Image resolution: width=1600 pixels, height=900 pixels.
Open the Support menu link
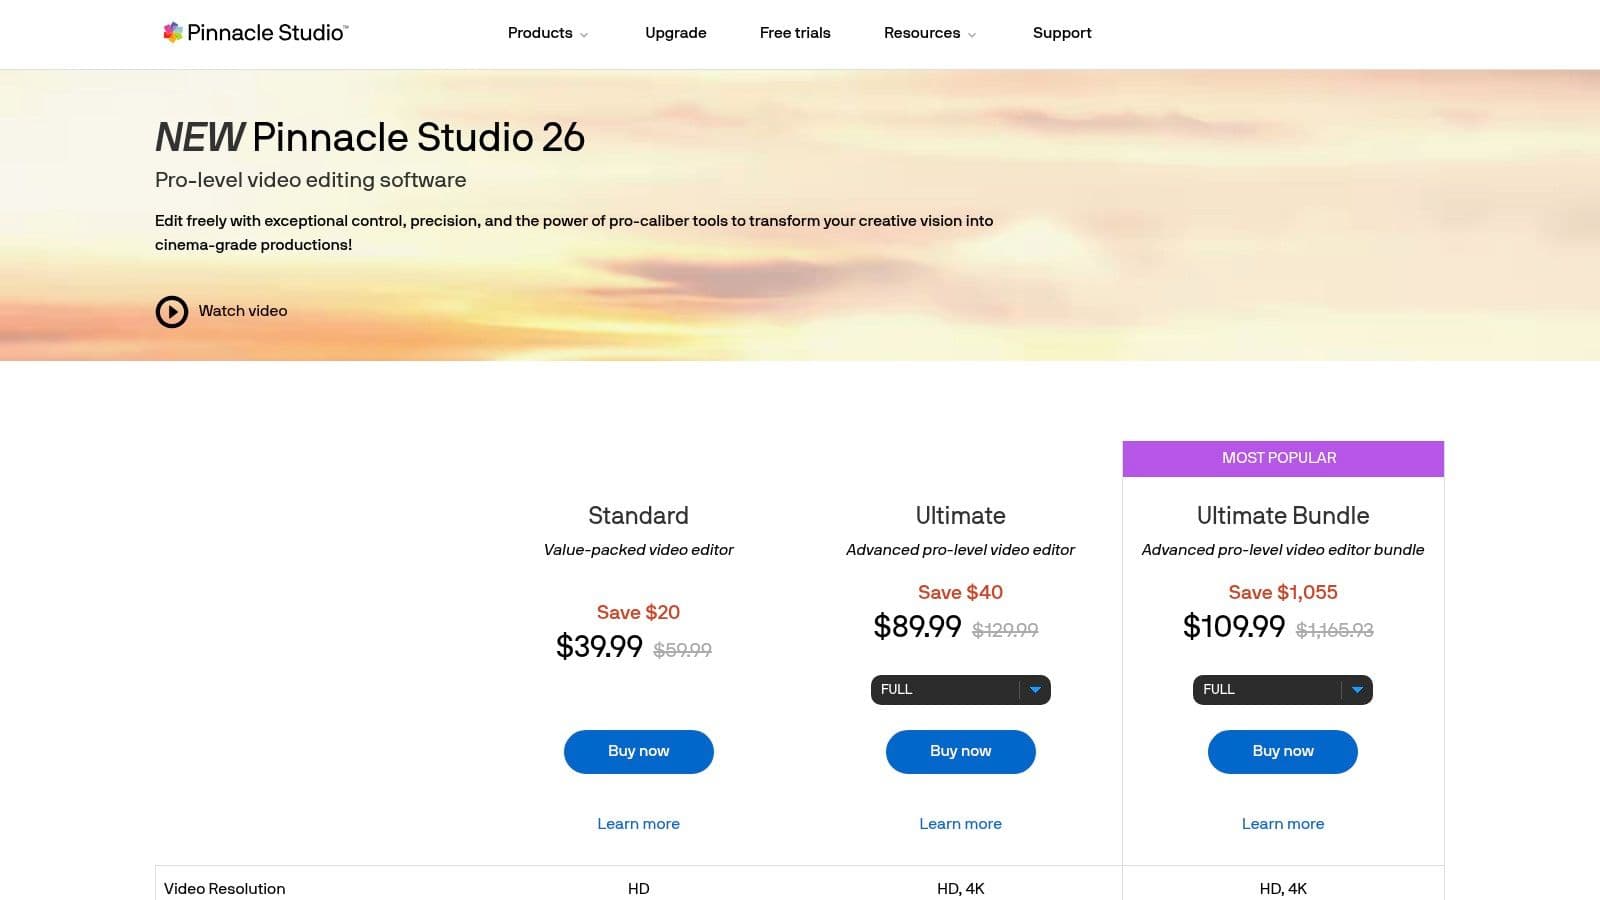[1062, 33]
